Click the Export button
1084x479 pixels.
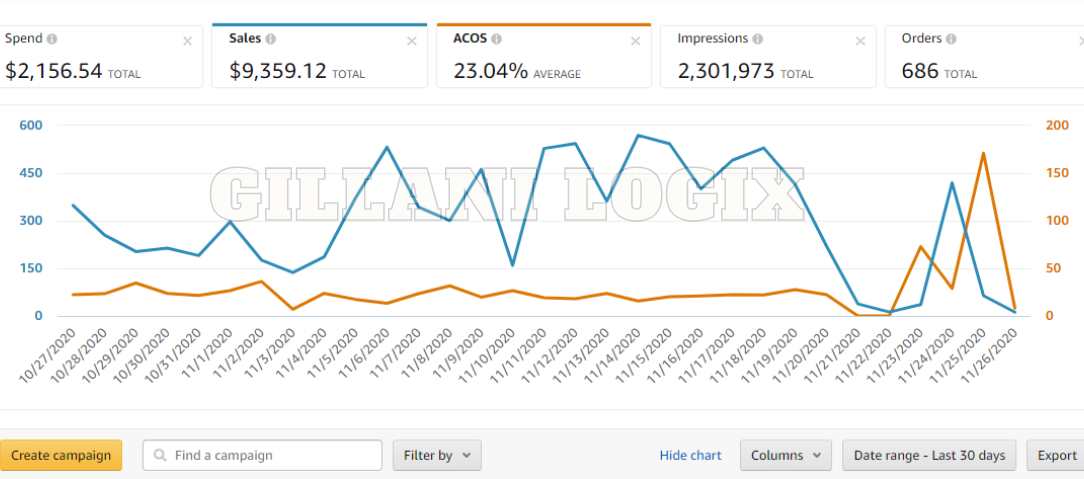coord(1056,455)
